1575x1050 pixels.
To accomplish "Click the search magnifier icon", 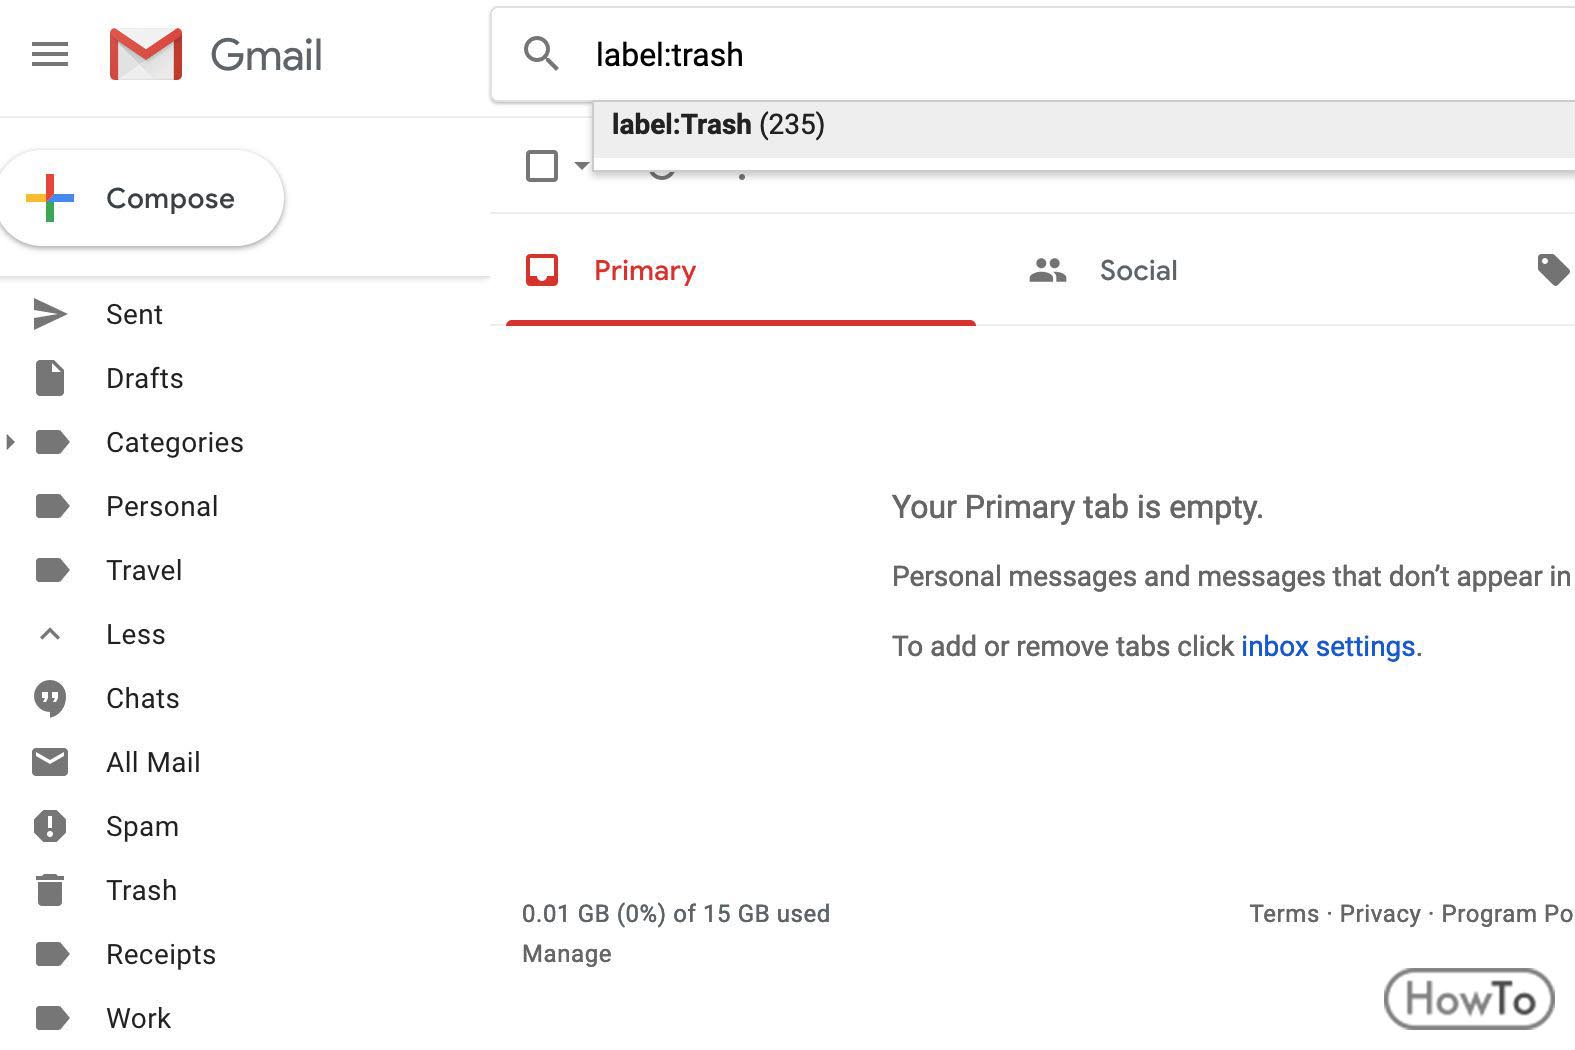I will tap(541, 54).
